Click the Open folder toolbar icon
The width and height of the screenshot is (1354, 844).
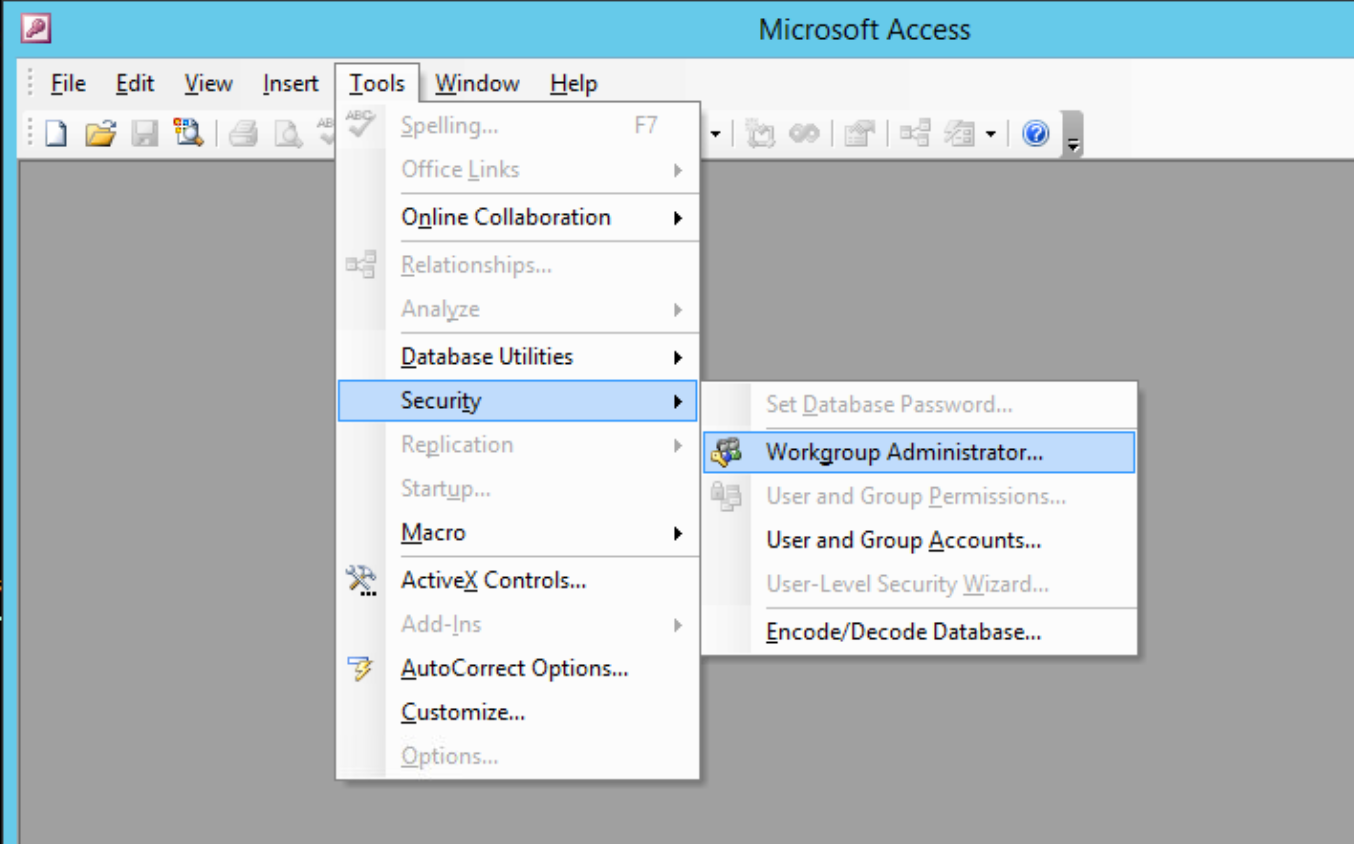coord(100,132)
